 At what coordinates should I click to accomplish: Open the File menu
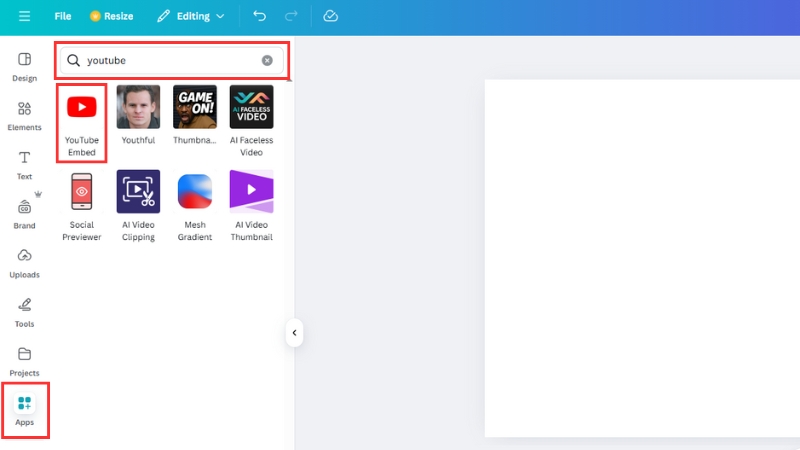click(x=63, y=17)
